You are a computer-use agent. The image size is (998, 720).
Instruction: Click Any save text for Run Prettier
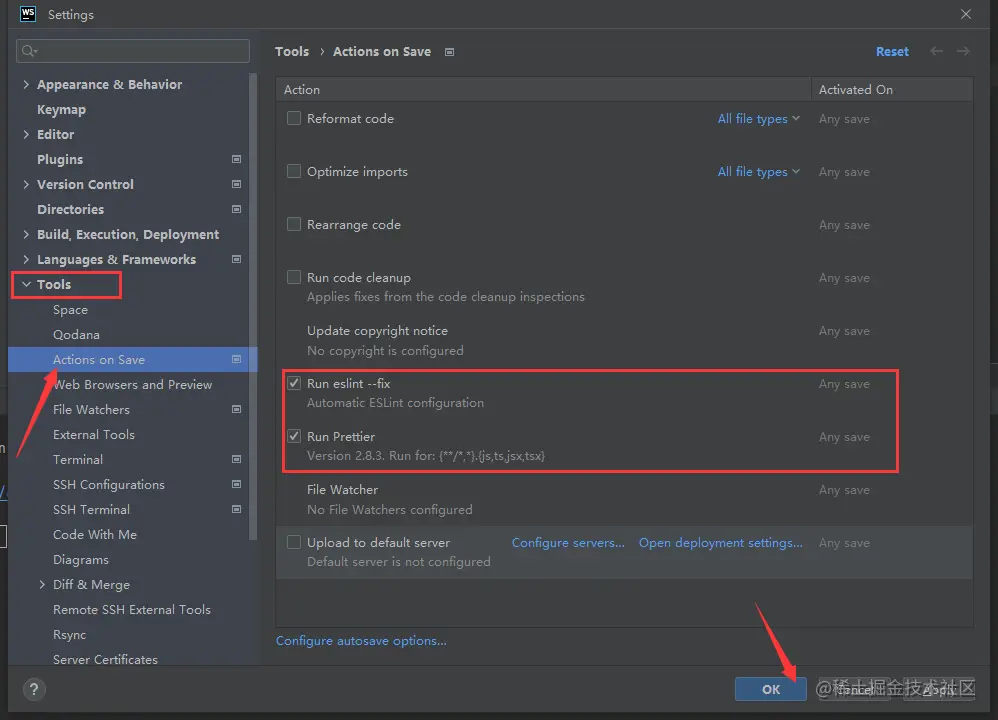click(x=844, y=437)
